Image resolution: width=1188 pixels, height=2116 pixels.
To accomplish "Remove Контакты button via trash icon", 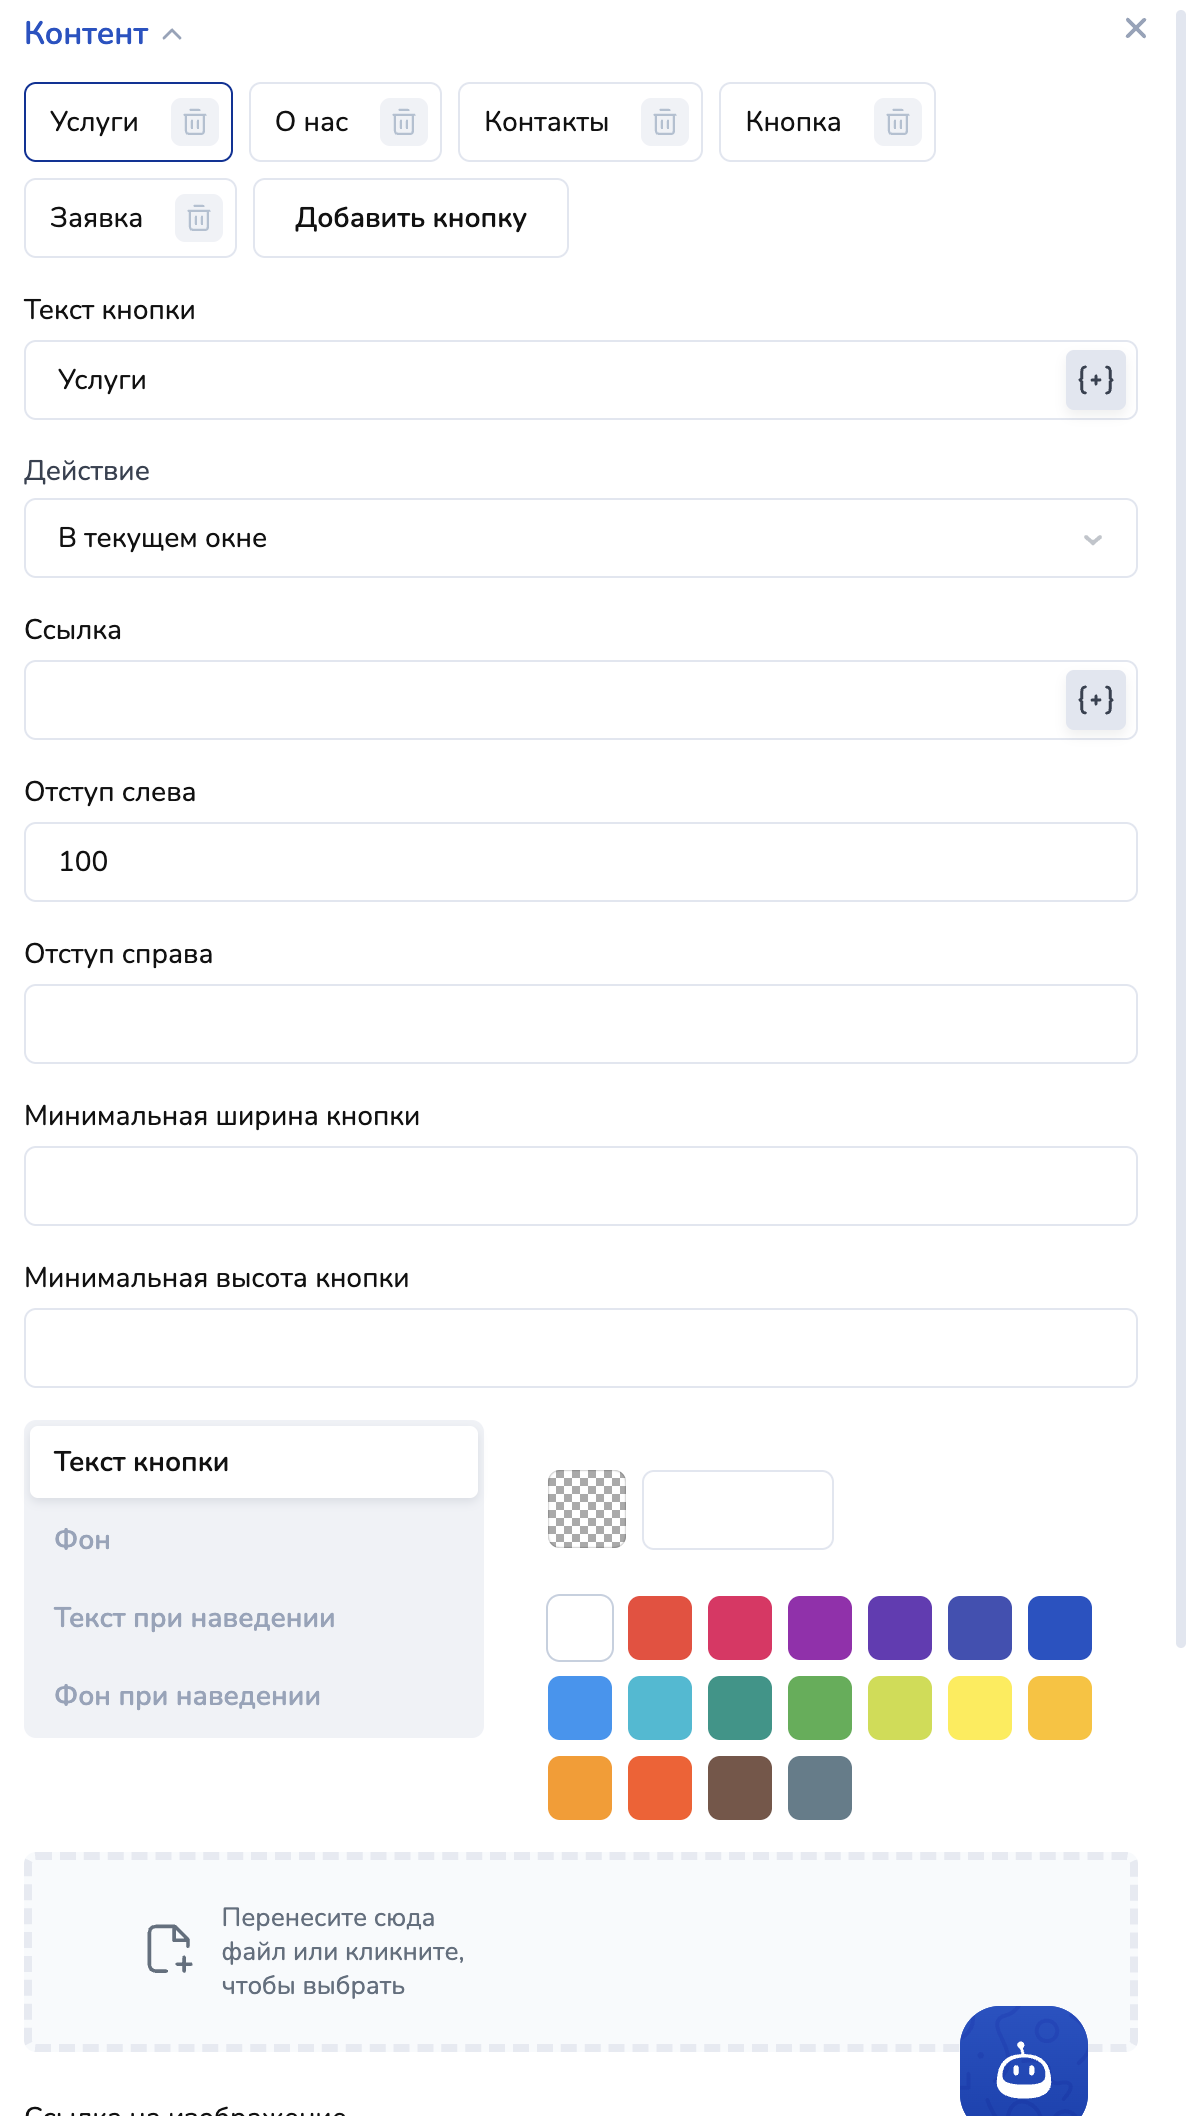I will coord(665,122).
